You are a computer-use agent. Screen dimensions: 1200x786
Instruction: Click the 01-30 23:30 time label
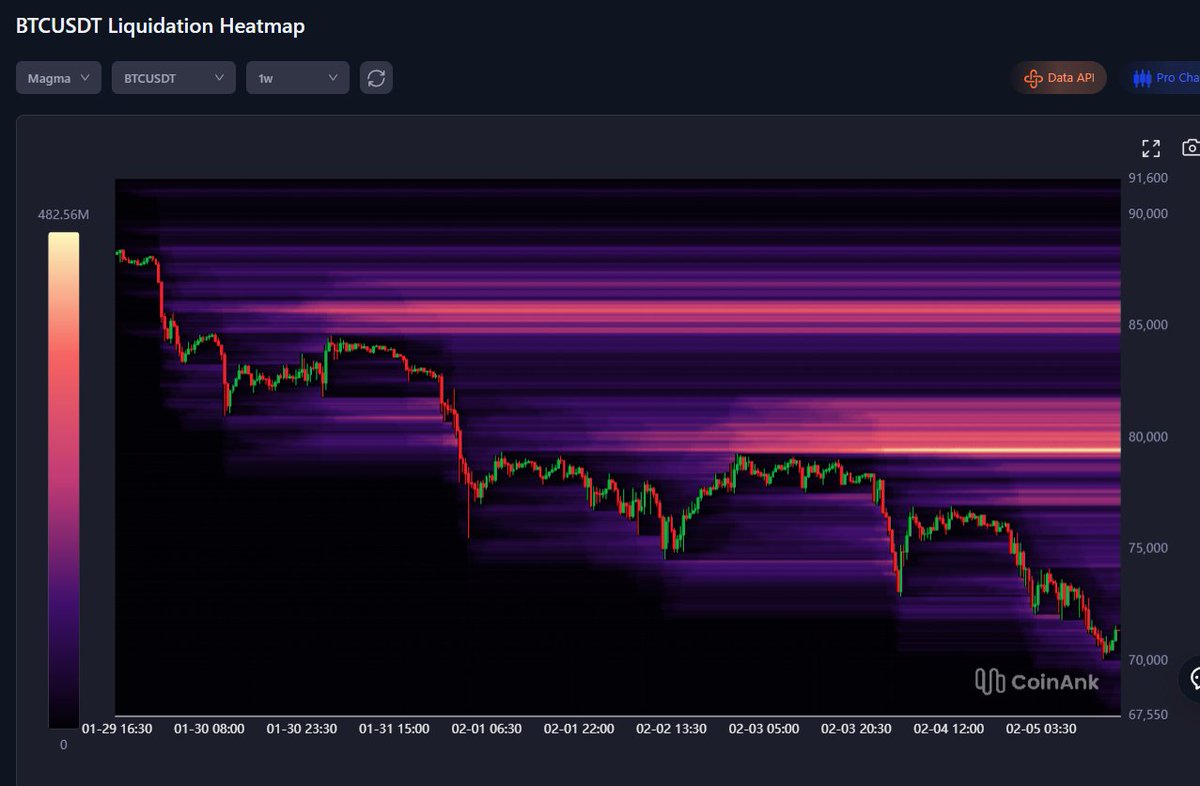pyautogui.click(x=301, y=729)
